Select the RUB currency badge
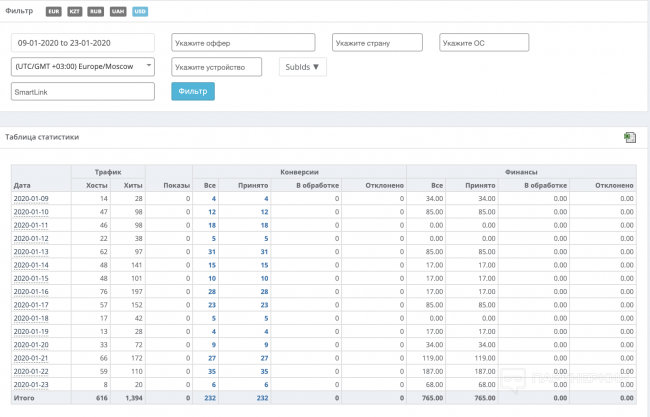Screen dimensions: 650x417 coord(93,11)
